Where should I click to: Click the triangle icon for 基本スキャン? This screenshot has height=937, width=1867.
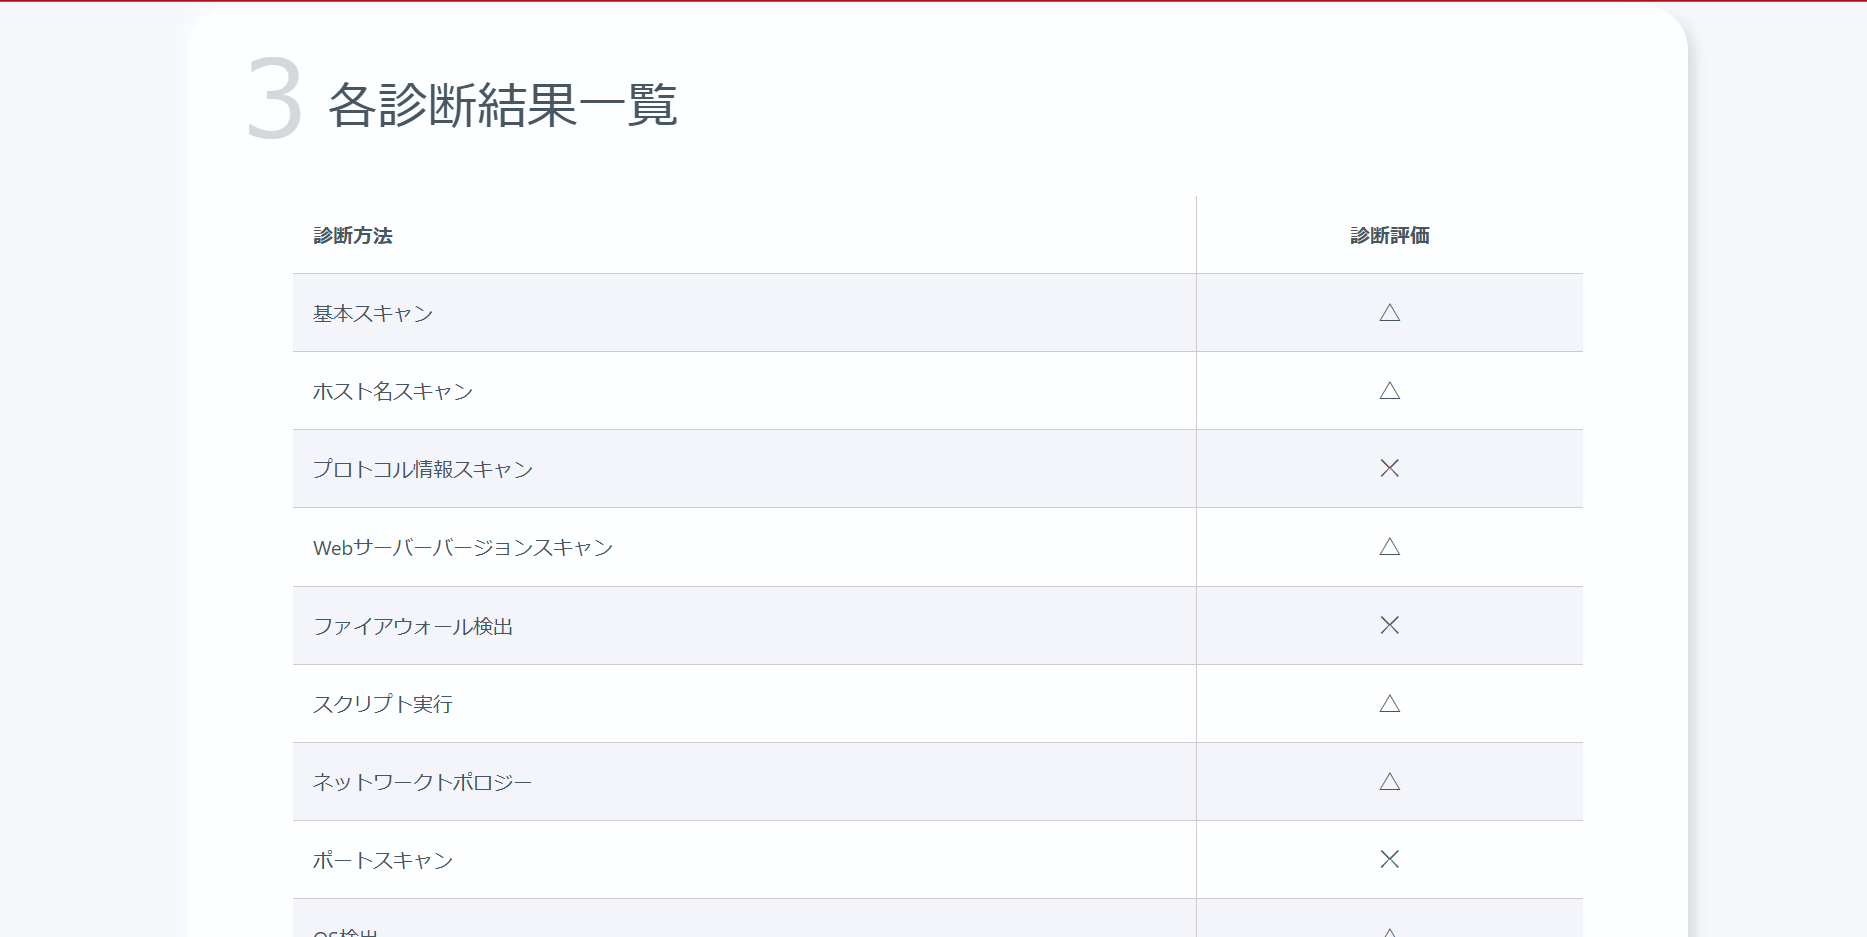click(1389, 313)
